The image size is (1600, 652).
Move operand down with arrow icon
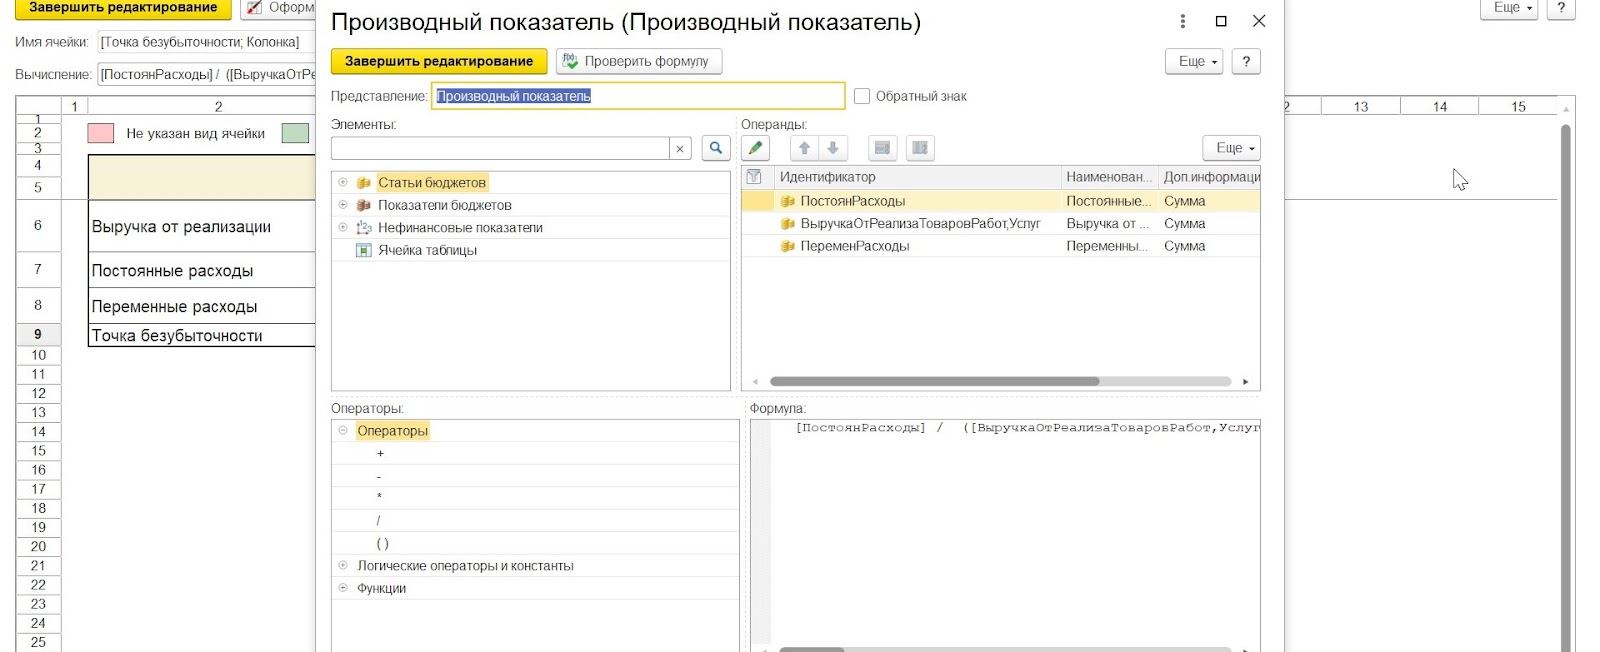pos(832,148)
